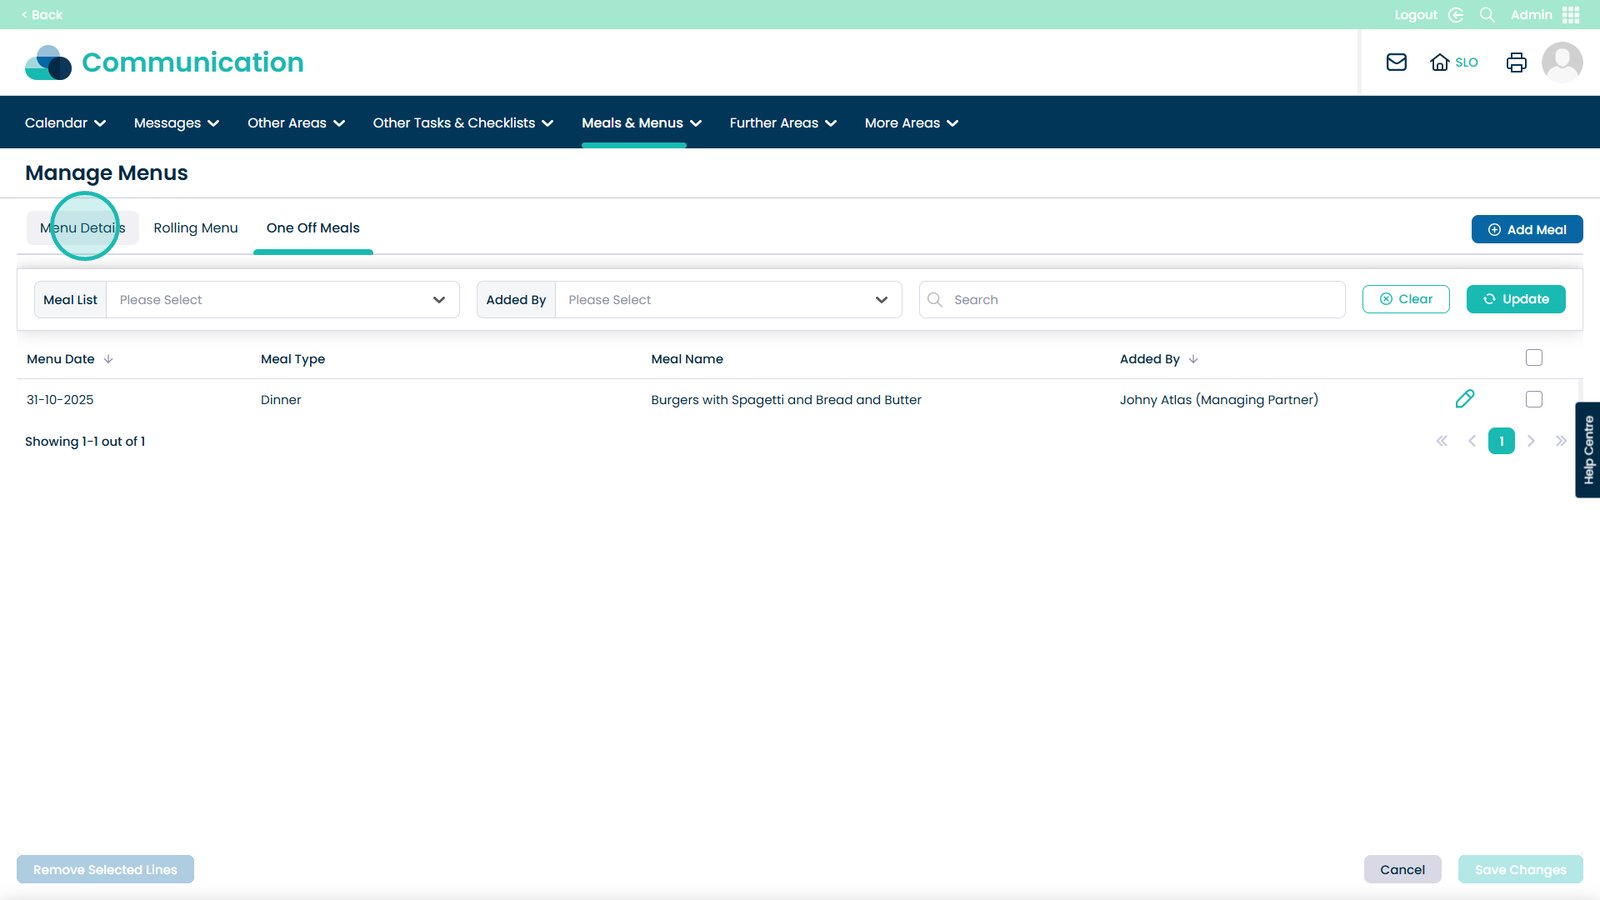Click the search magnifier in top bar
The image size is (1600, 900).
tap(1487, 15)
